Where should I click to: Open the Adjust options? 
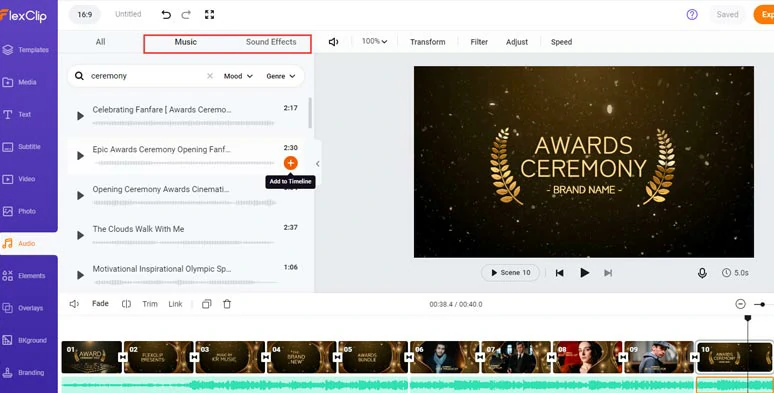[x=517, y=42]
